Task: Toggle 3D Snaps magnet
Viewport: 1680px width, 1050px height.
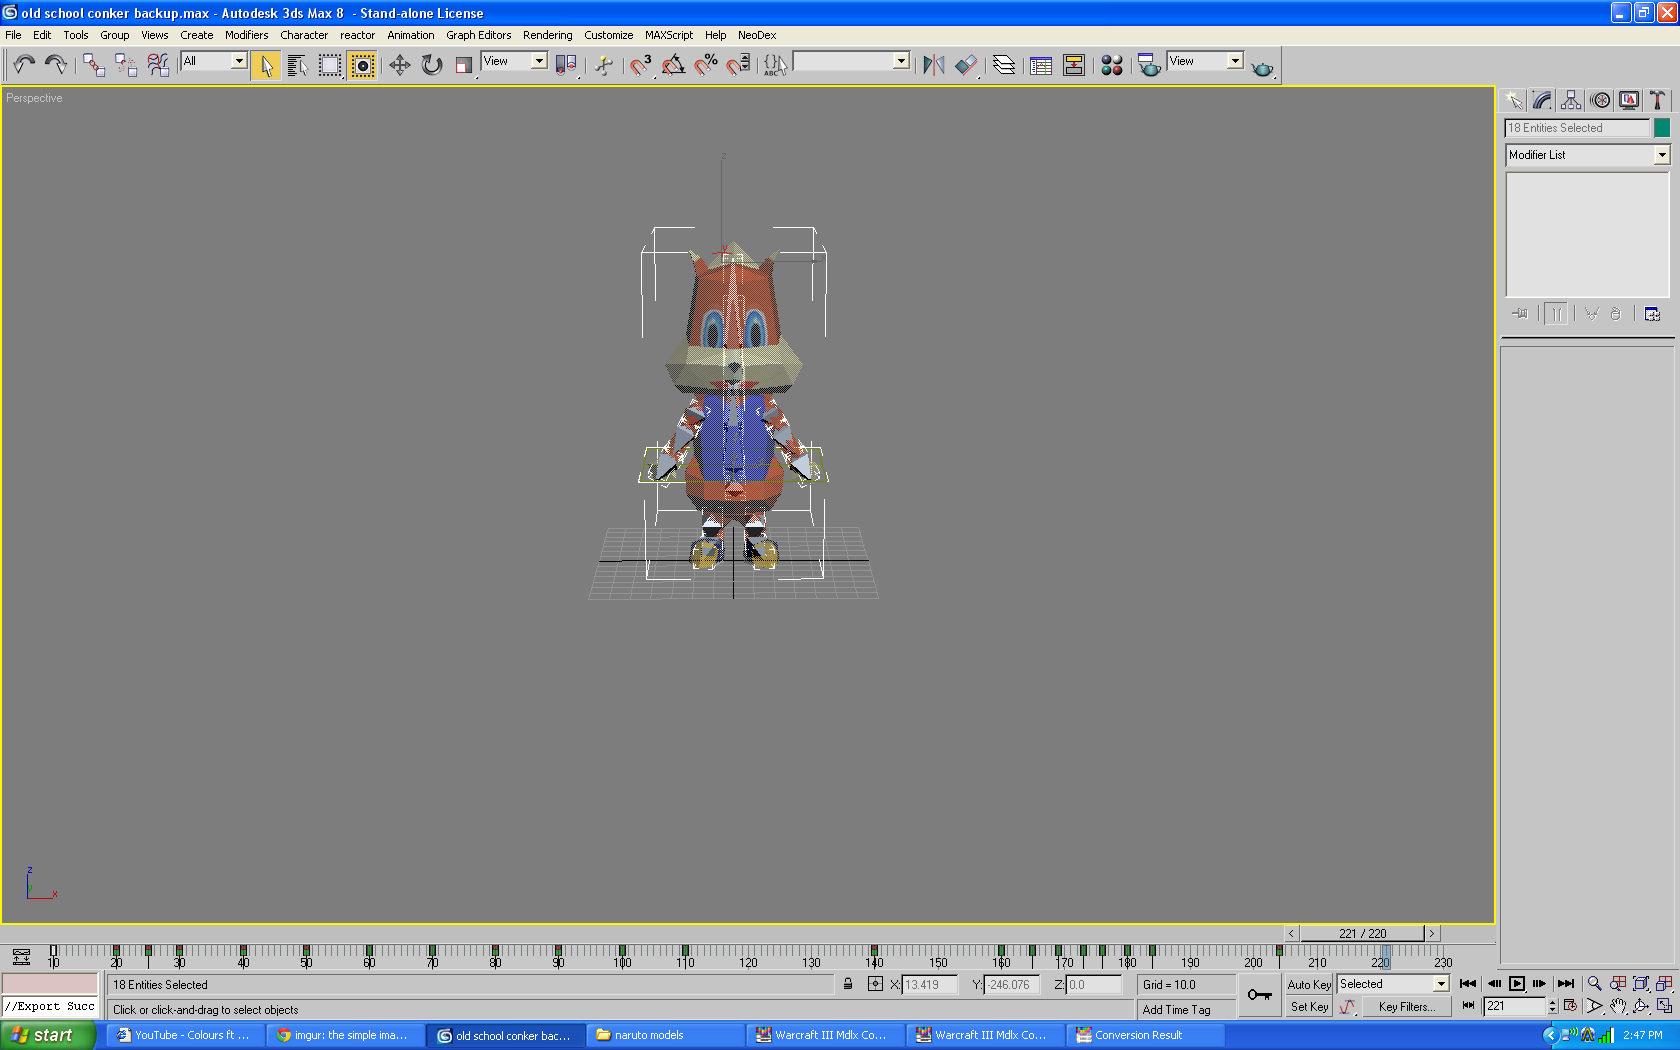Action: point(641,65)
